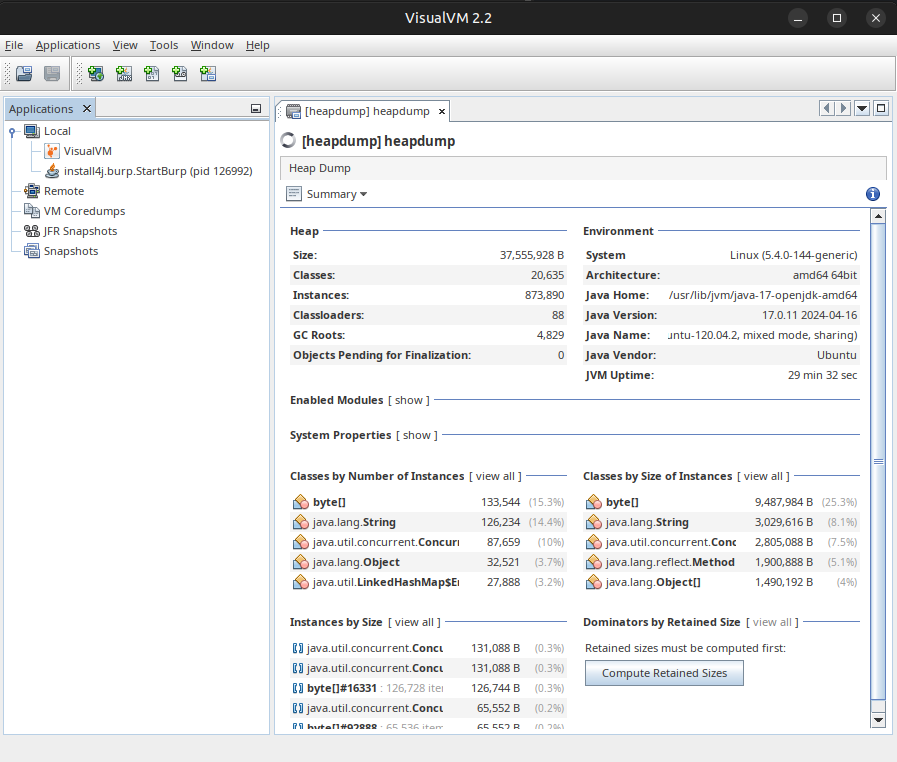The height and width of the screenshot is (762, 897).
Task: Click Compute Retained Sizes button
Action: coord(664,673)
